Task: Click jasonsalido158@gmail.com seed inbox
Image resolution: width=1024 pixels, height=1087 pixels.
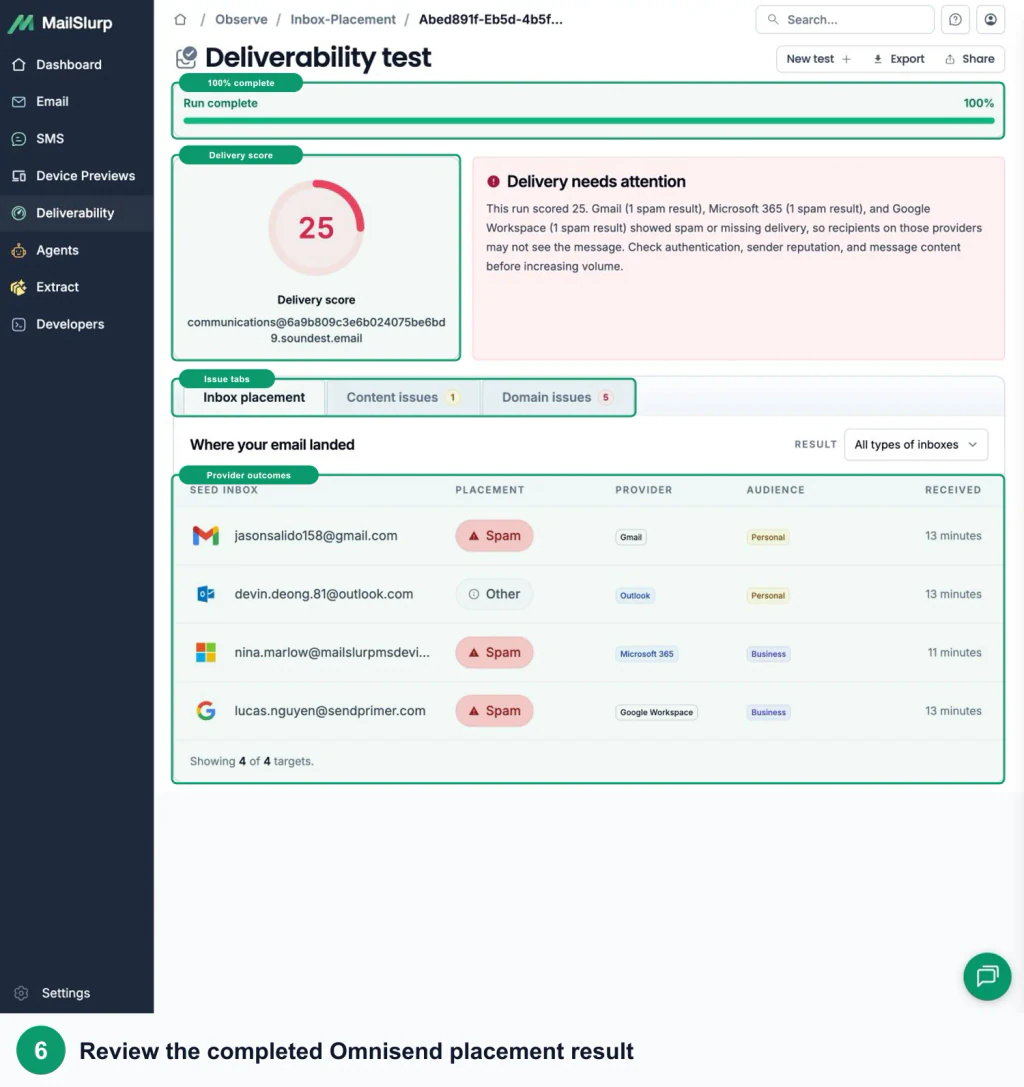Action: (x=315, y=536)
